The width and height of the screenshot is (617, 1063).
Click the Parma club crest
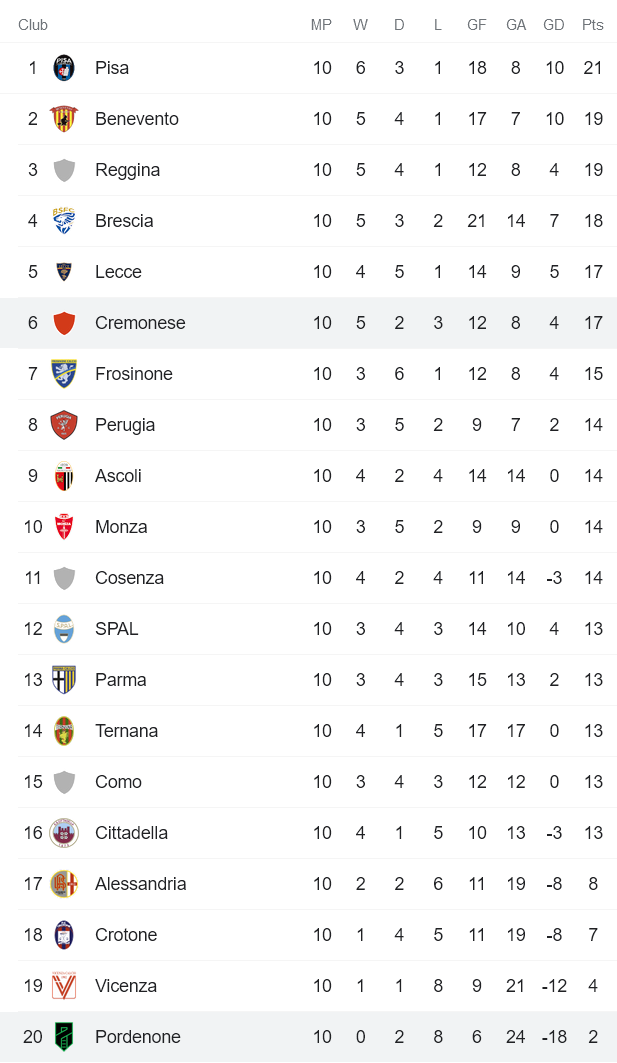pyautogui.click(x=64, y=680)
